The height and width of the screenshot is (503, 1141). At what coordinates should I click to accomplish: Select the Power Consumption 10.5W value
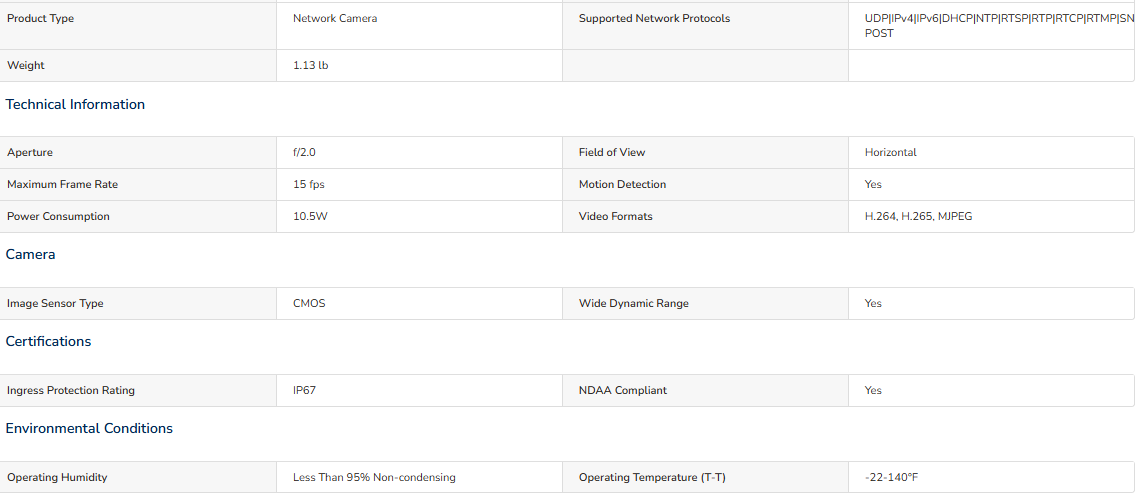point(310,216)
